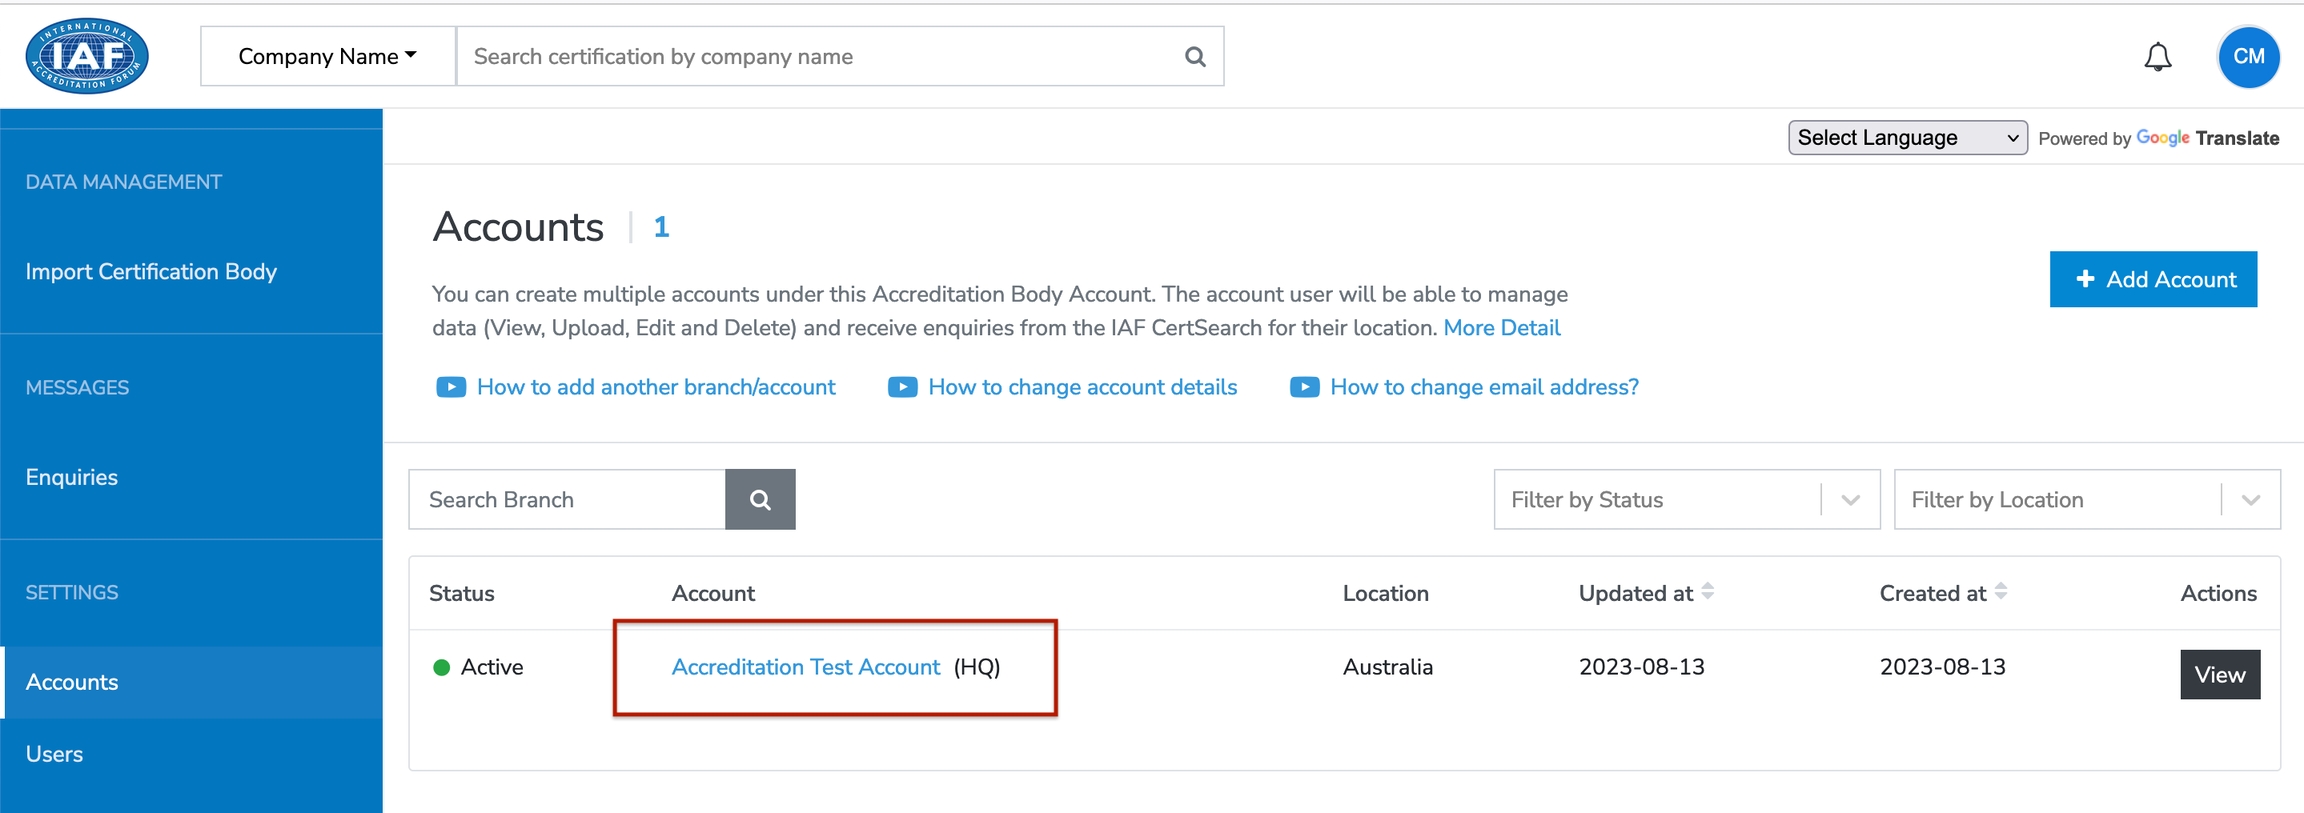Screen dimensions: 2304x813
Task: Open Users in the Settings sidebar
Action: point(54,754)
